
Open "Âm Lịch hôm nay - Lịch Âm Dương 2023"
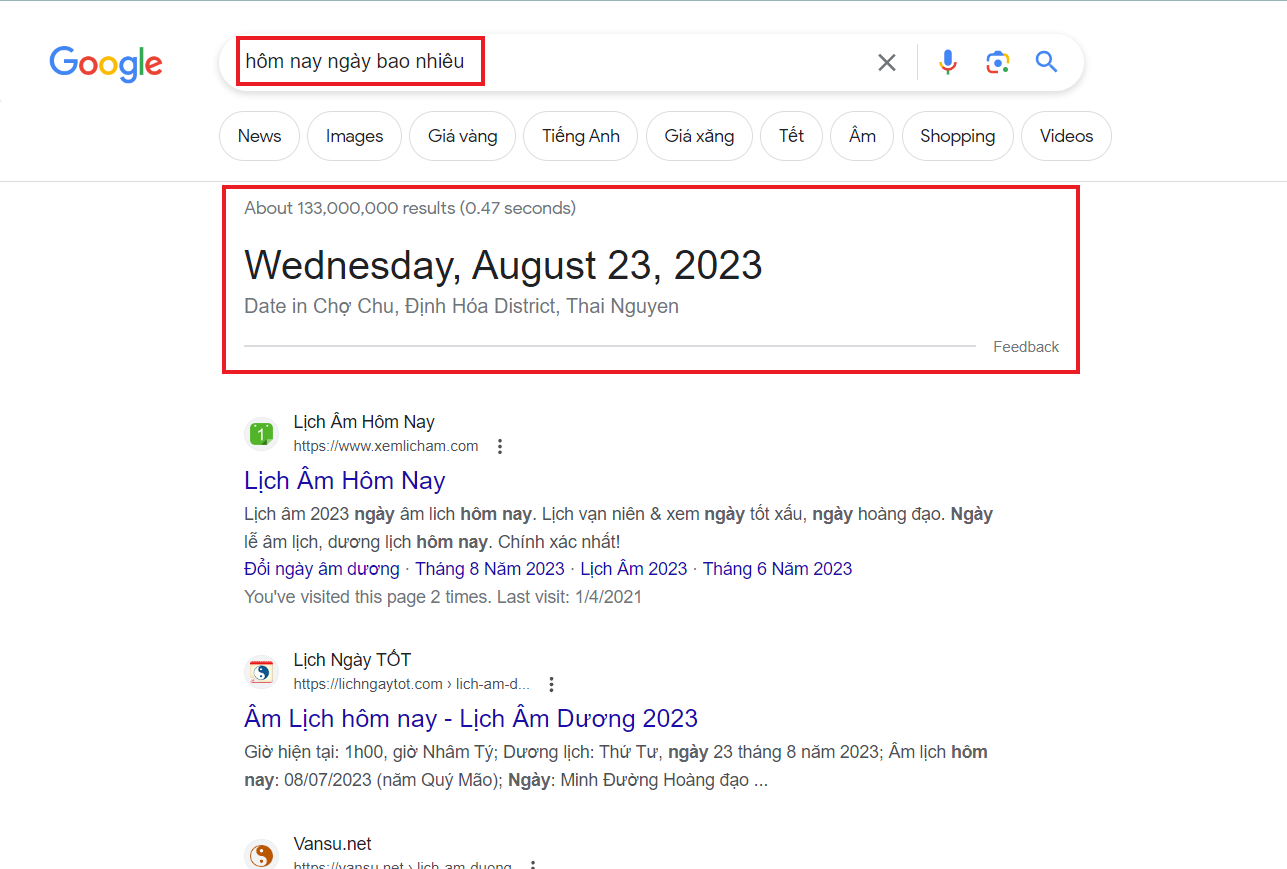coord(470,718)
